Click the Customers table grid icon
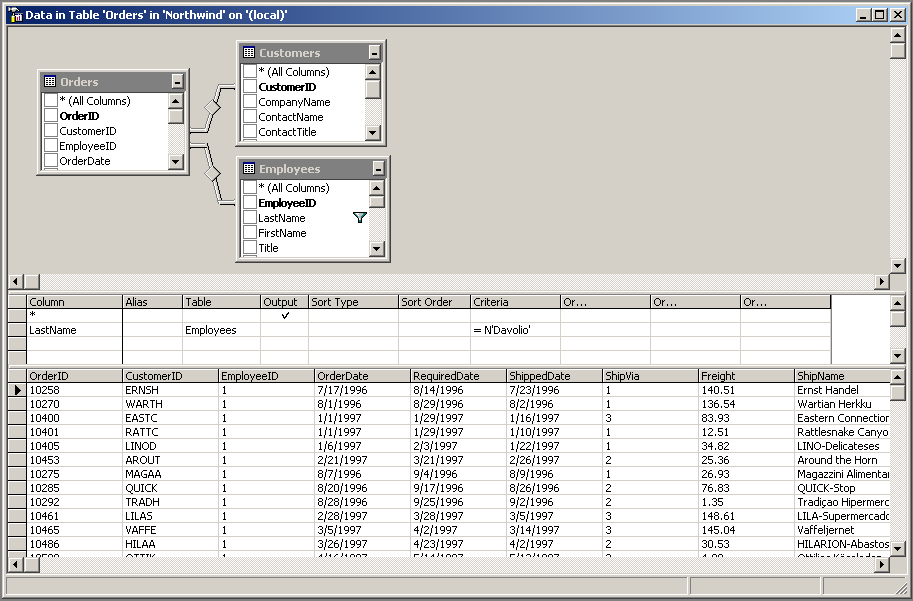 point(249,52)
